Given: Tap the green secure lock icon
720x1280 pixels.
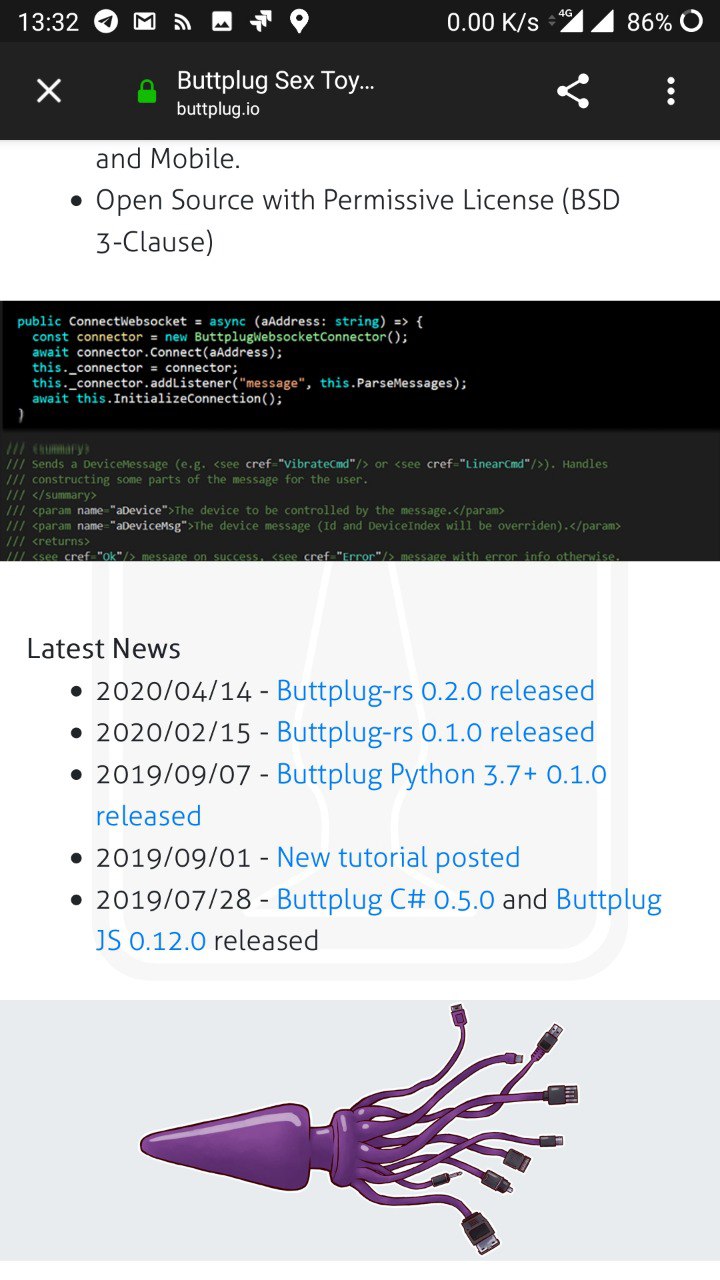Looking at the screenshot, I should [147, 93].
